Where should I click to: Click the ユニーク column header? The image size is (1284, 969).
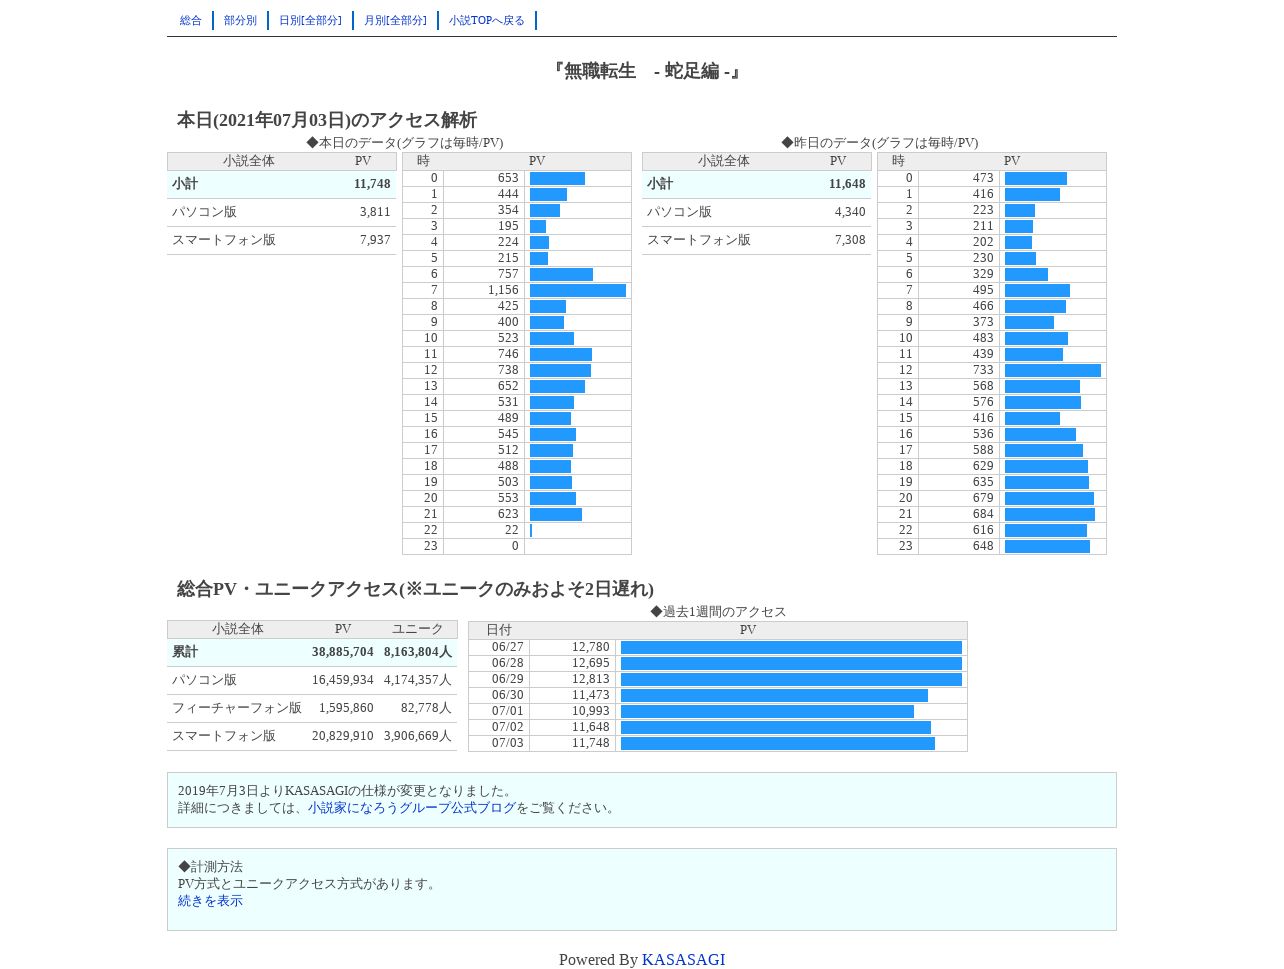[x=417, y=629]
